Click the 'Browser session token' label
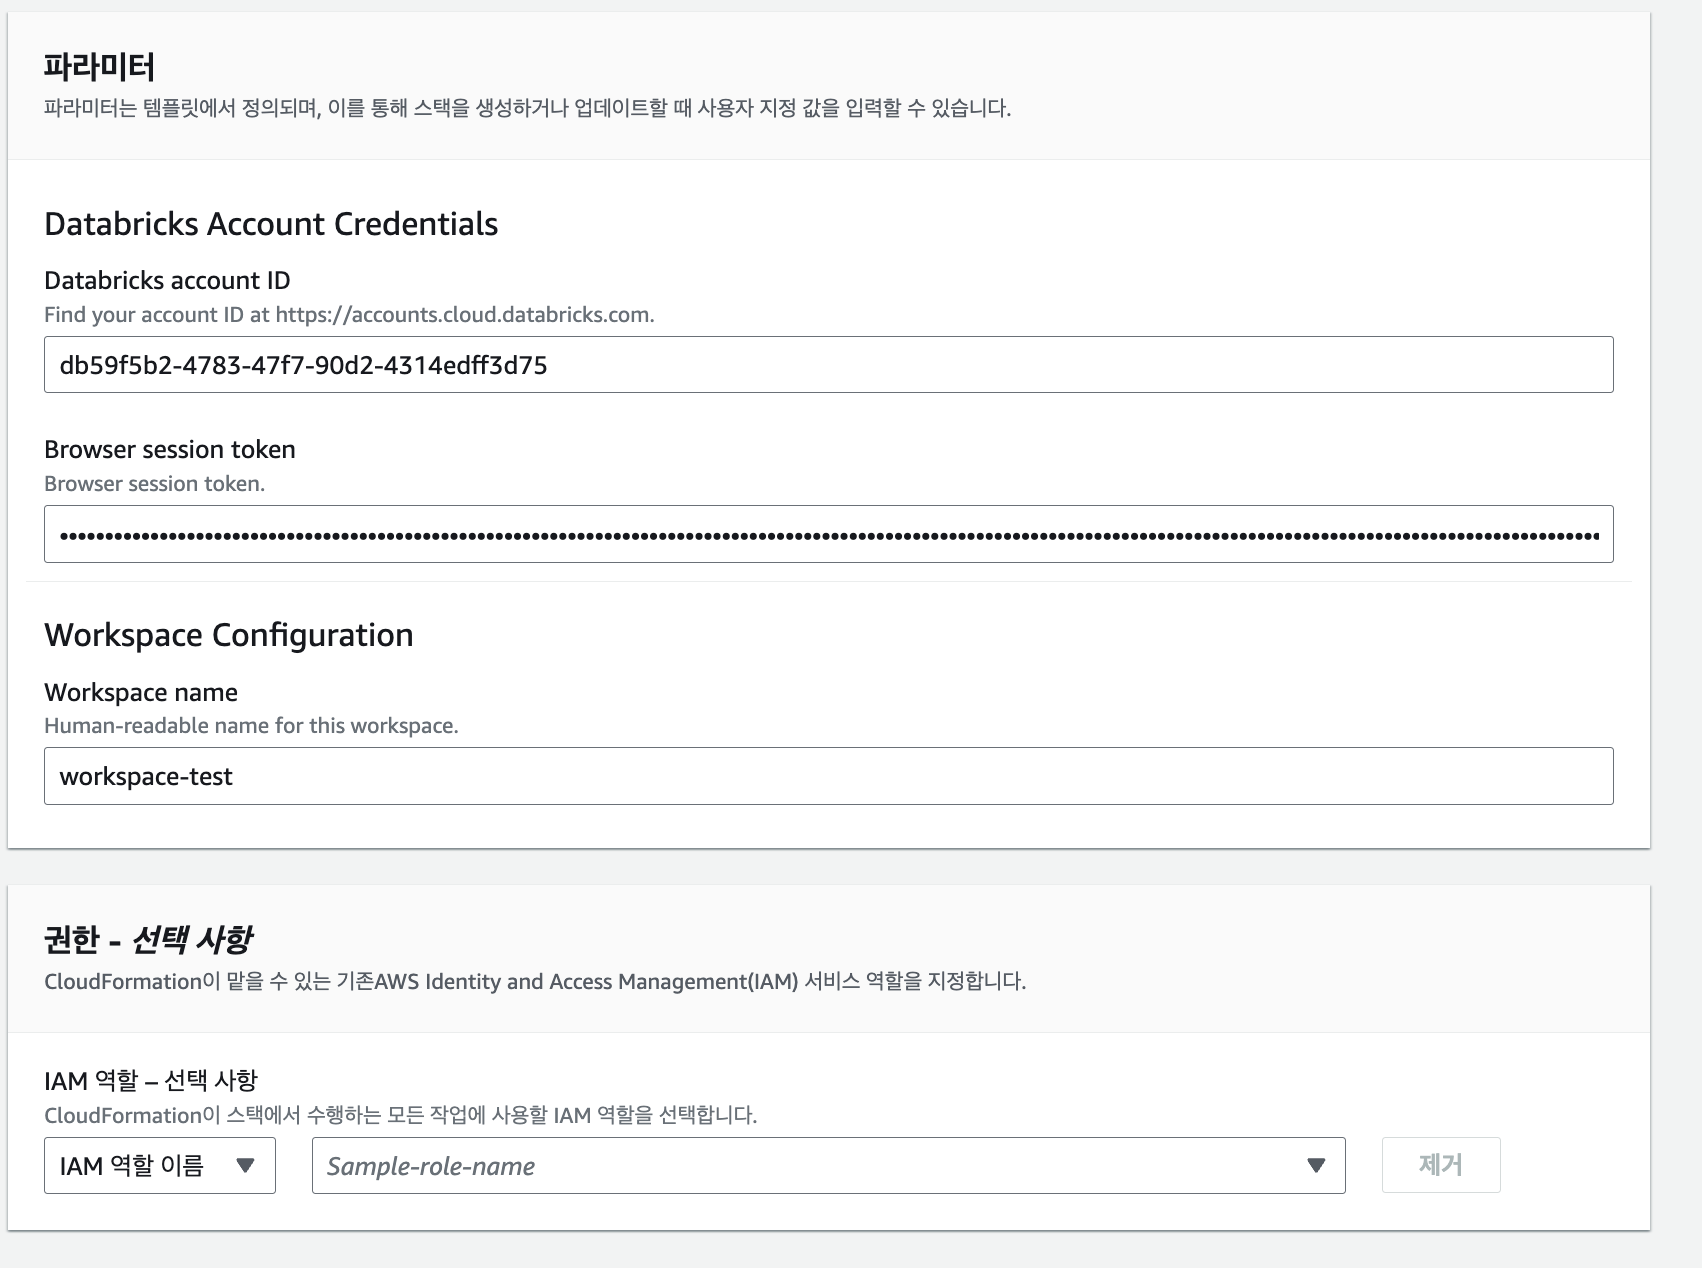 [x=170, y=450]
